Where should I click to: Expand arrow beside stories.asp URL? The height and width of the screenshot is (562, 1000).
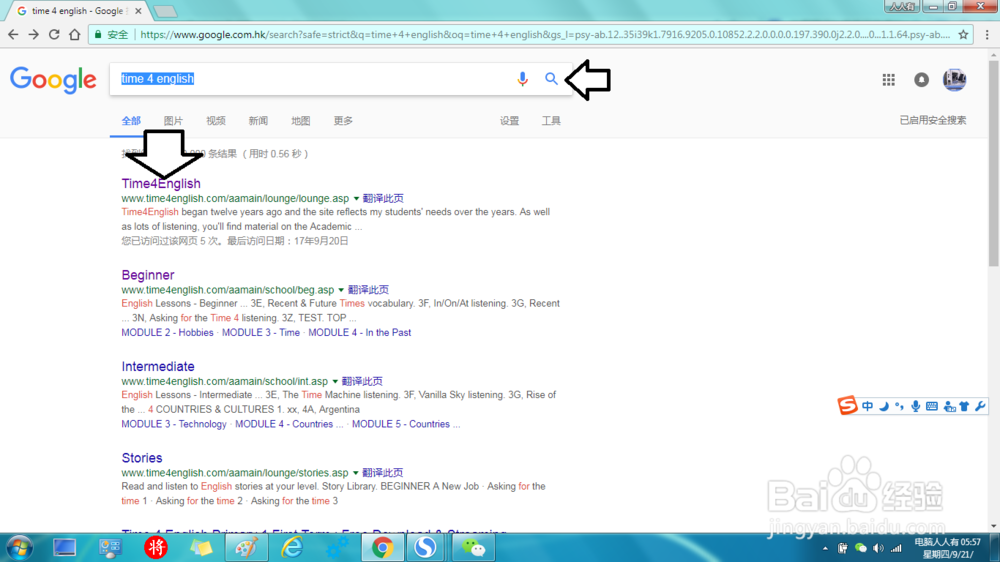point(356,473)
